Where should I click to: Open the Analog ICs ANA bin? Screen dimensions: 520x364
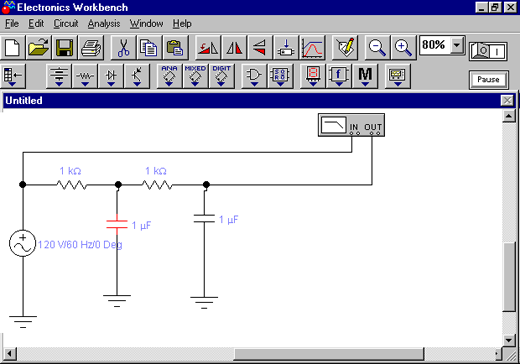click(x=169, y=76)
